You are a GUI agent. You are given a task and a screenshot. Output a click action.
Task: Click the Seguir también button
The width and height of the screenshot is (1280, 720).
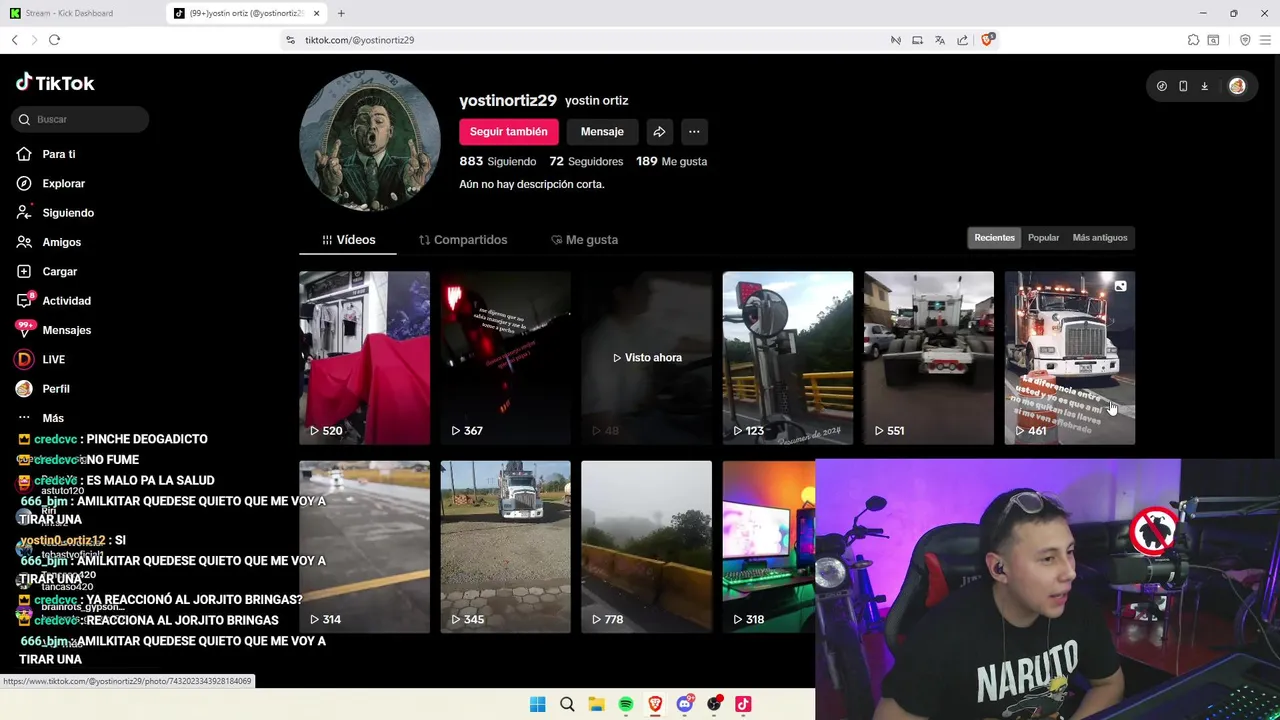(x=508, y=132)
